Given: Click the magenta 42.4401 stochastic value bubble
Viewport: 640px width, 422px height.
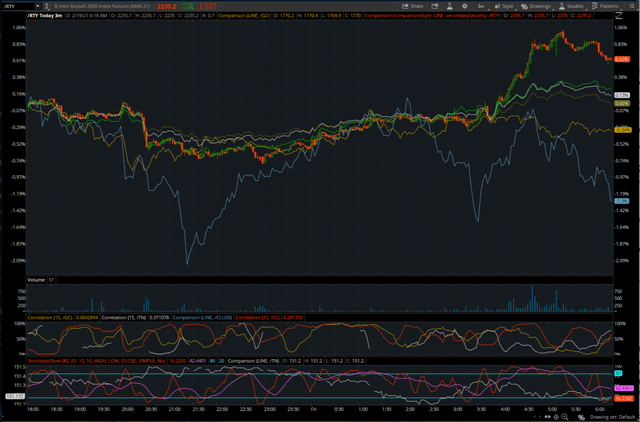Looking at the screenshot, I should (x=624, y=388).
